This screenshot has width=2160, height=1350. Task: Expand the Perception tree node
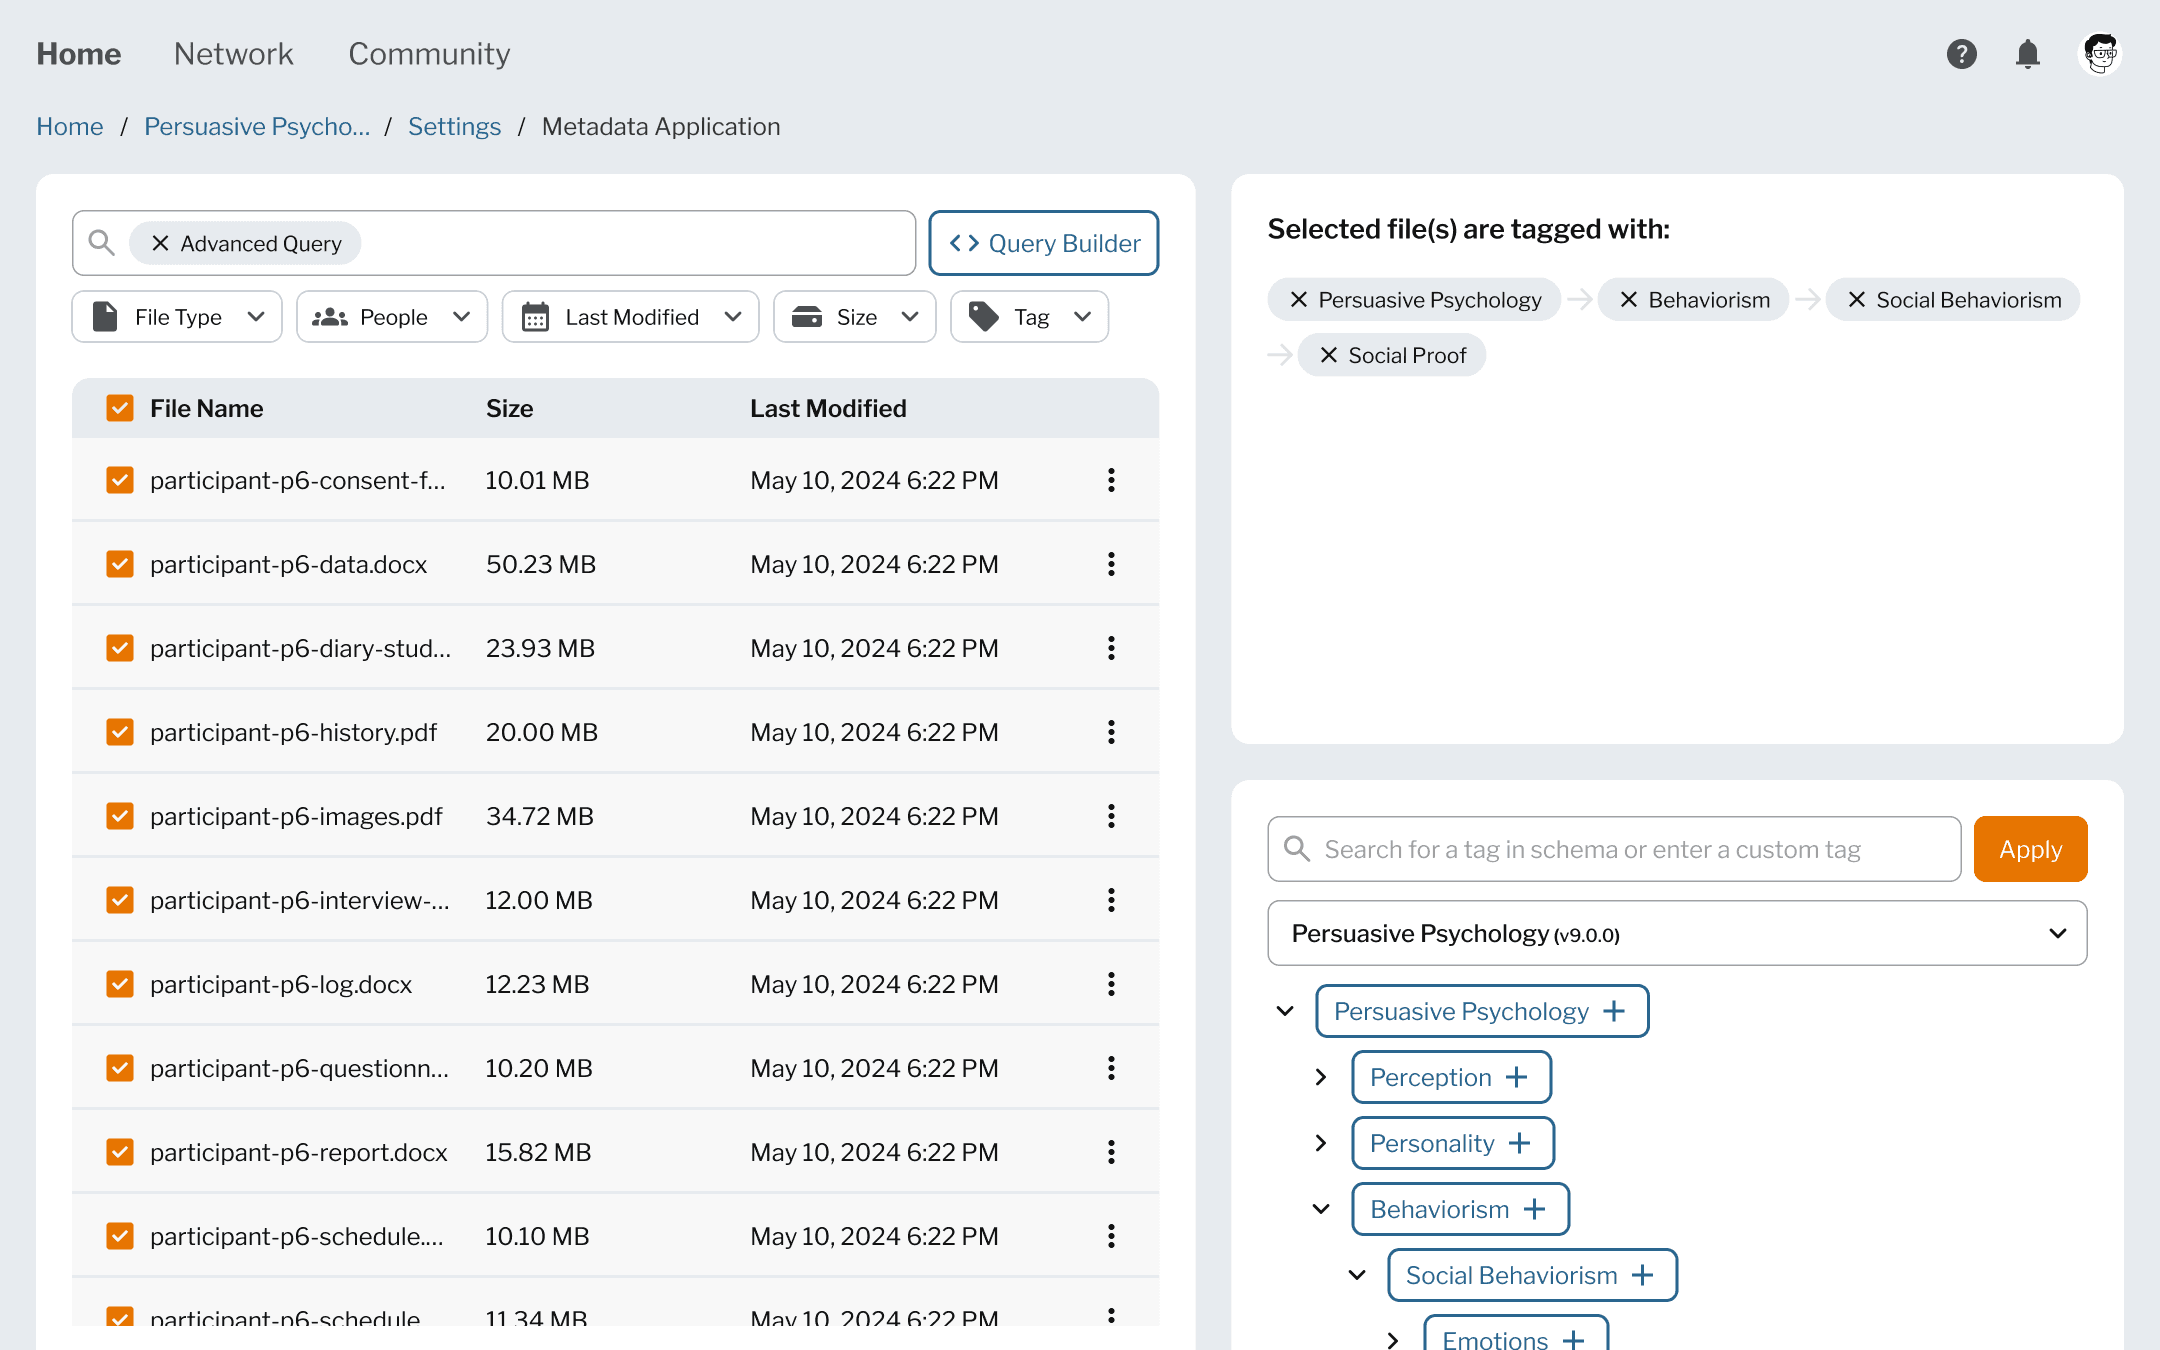point(1321,1077)
